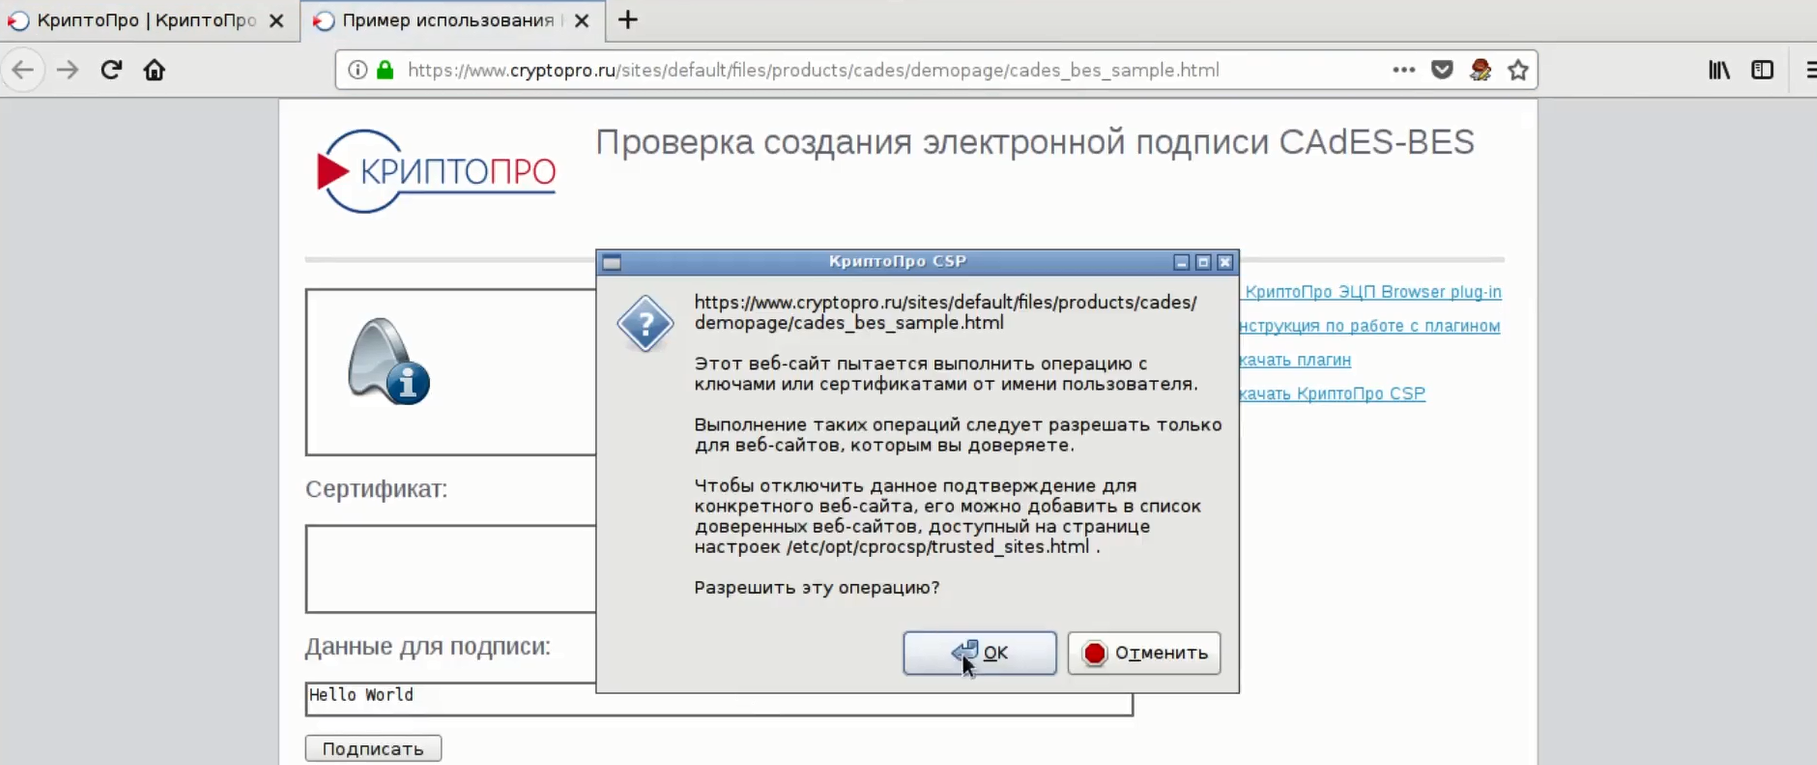Go back to the previous page
This screenshot has height=765, width=1817.
pos(23,70)
